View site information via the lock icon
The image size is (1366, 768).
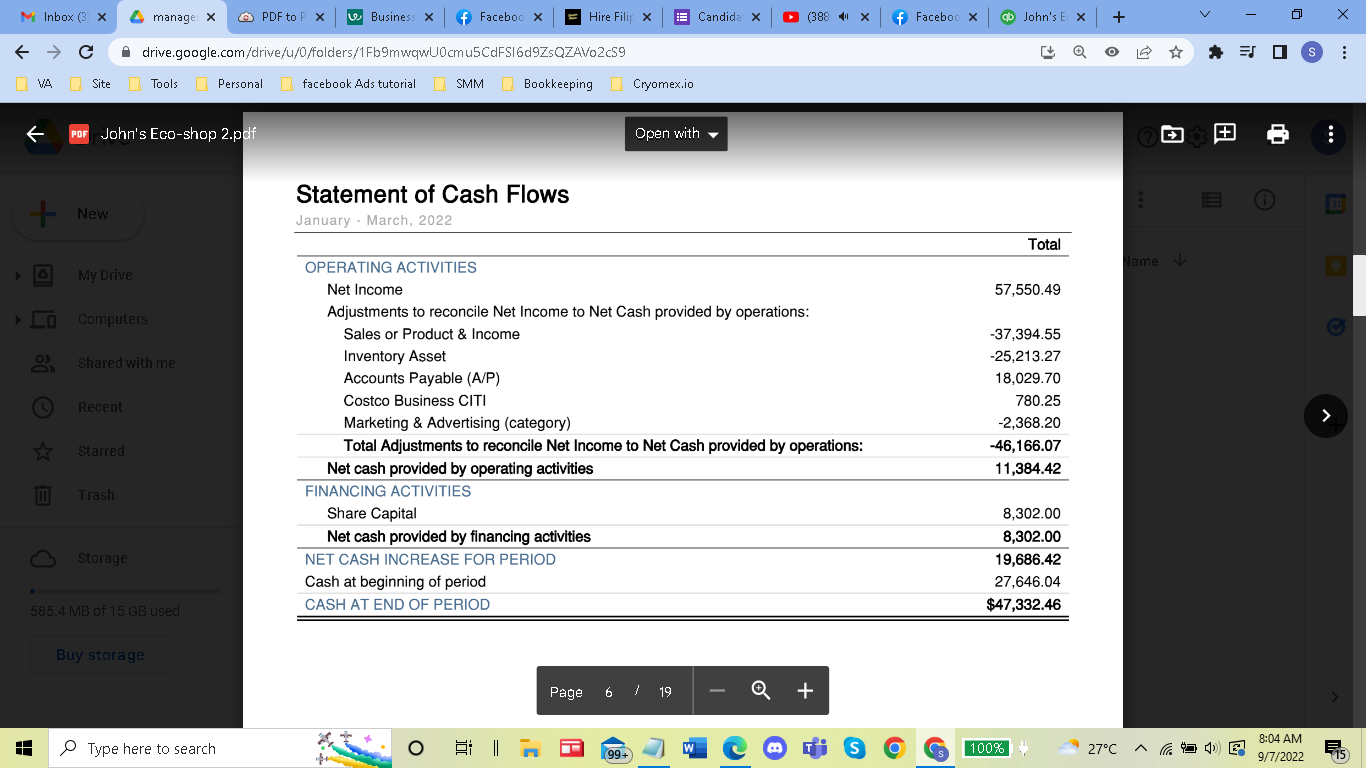click(126, 52)
